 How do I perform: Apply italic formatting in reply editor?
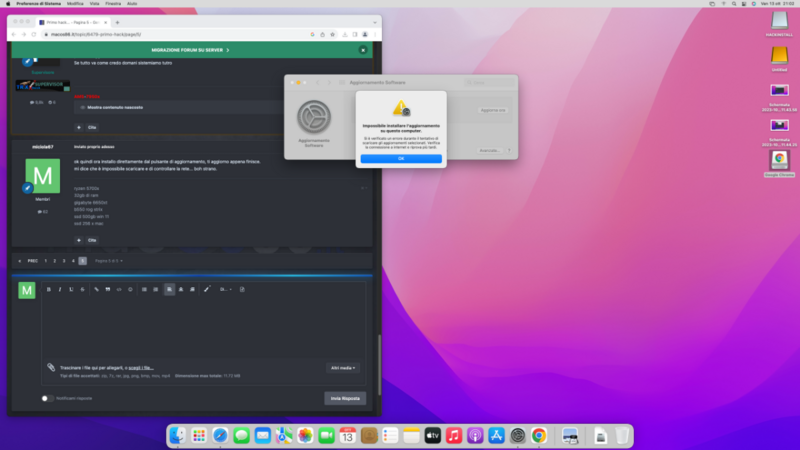(x=60, y=289)
